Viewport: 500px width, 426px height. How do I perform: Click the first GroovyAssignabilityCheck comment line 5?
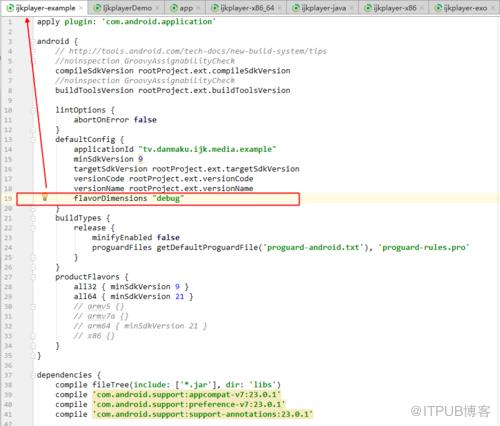[x=145, y=61]
